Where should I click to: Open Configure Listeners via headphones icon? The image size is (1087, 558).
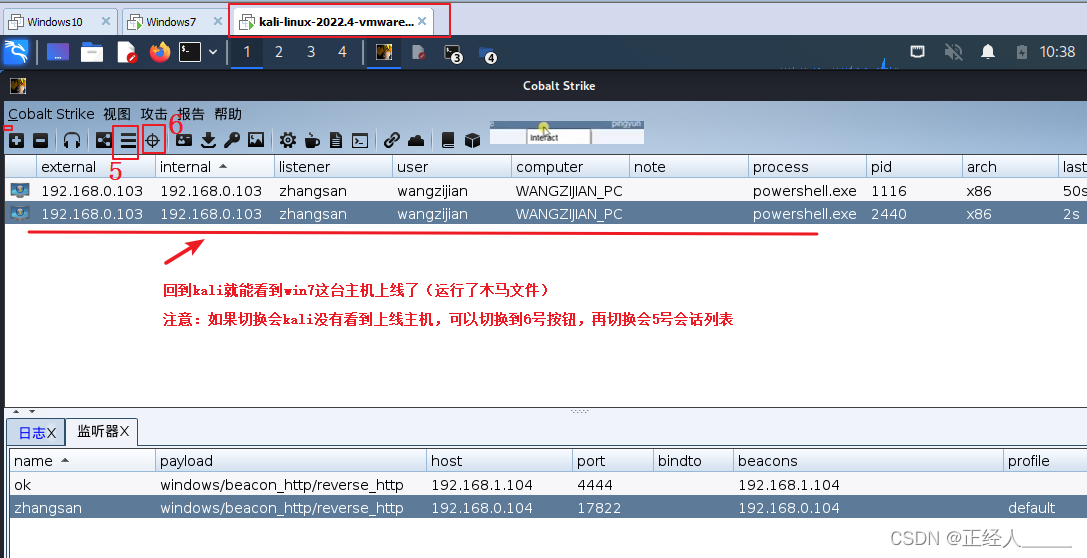pos(71,141)
